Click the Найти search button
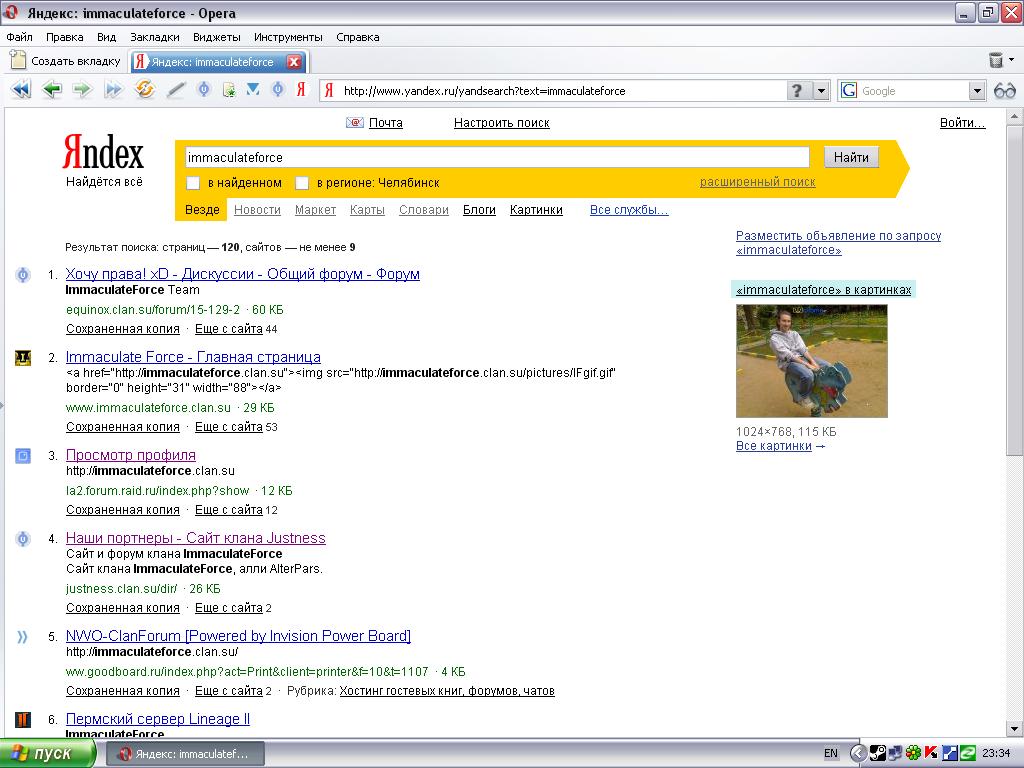The width and height of the screenshot is (1024, 768). click(851, 157)
